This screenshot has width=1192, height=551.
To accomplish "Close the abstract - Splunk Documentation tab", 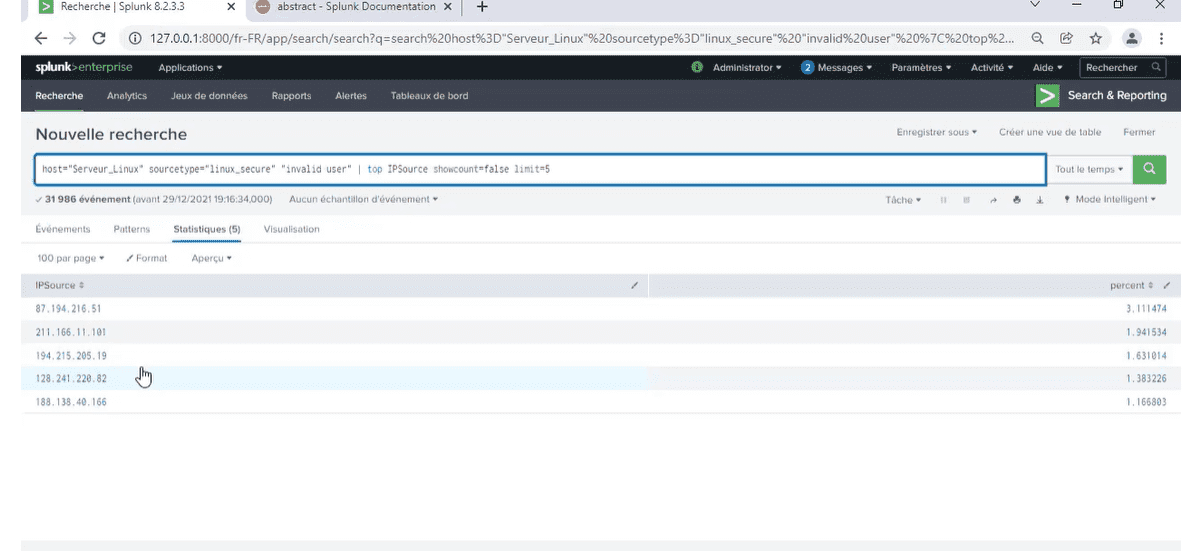I will click(449, 7).
